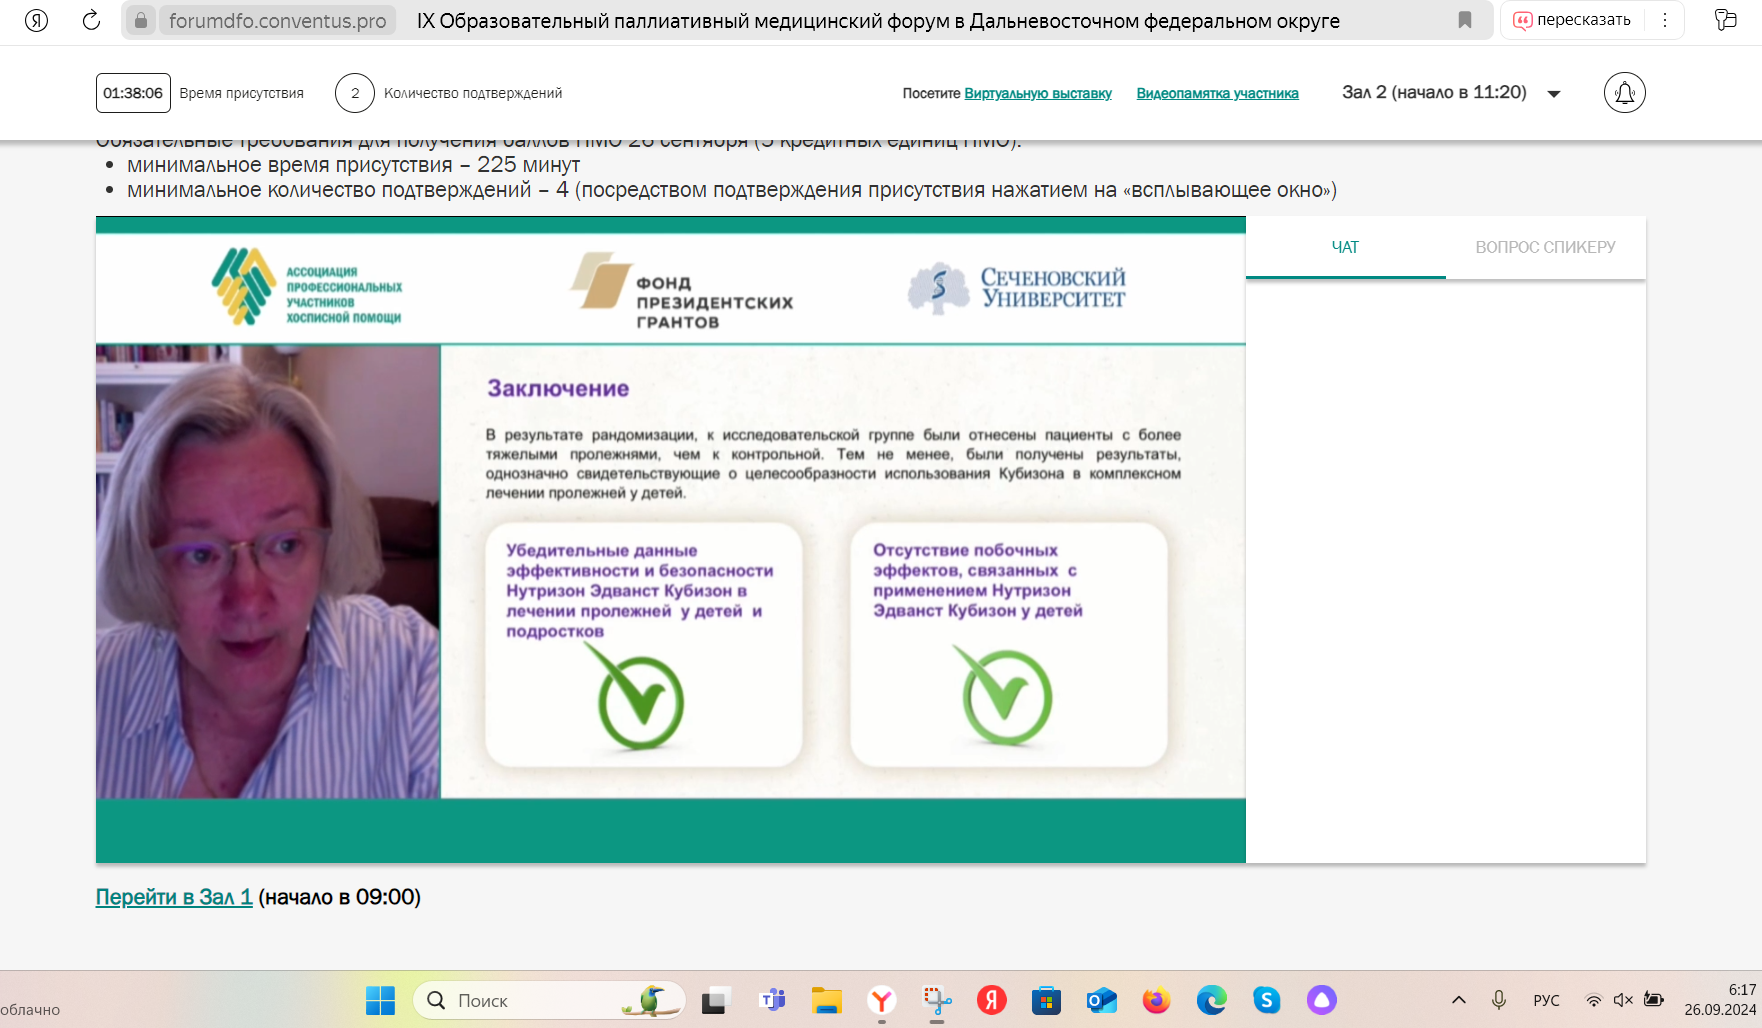Click the Сеченовский Университет logo

pos(1017,288)
